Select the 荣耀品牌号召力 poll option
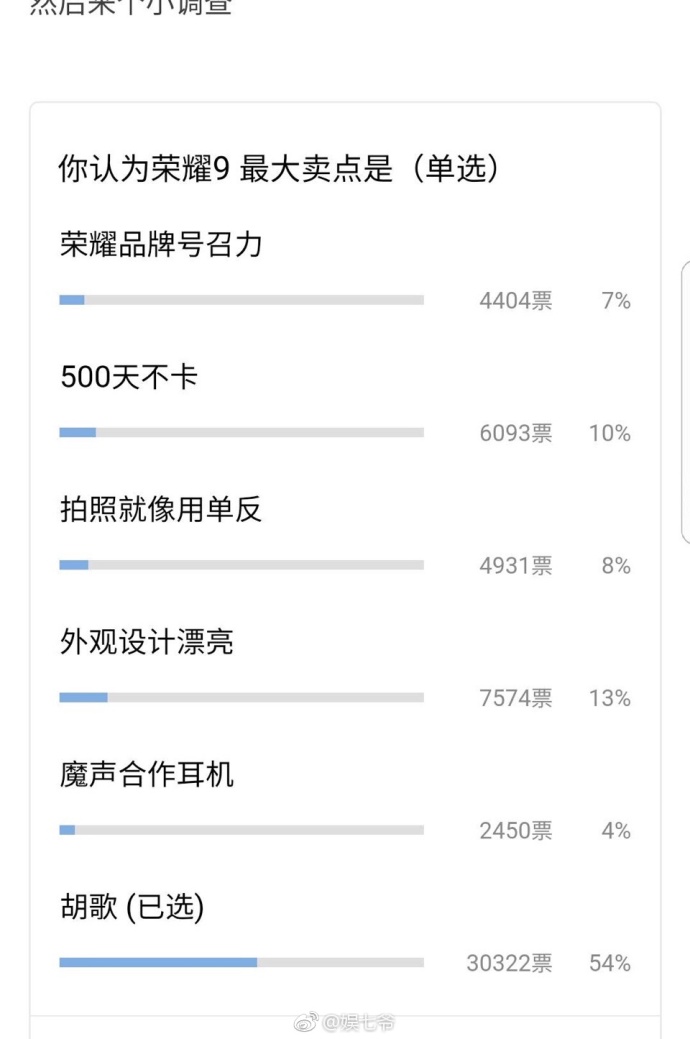 click(x=161, y=245)
